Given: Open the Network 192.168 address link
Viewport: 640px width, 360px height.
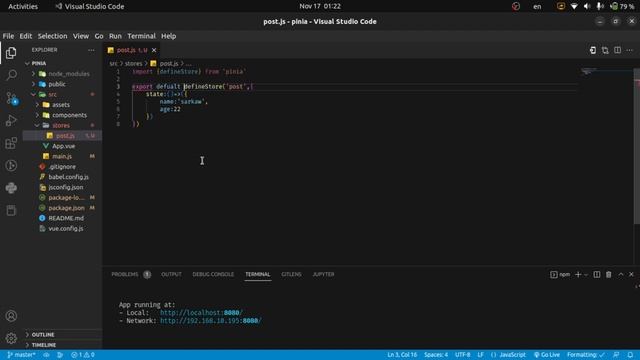Looking at the screenshot, I should pyautogui.click(x=211, y=321).
